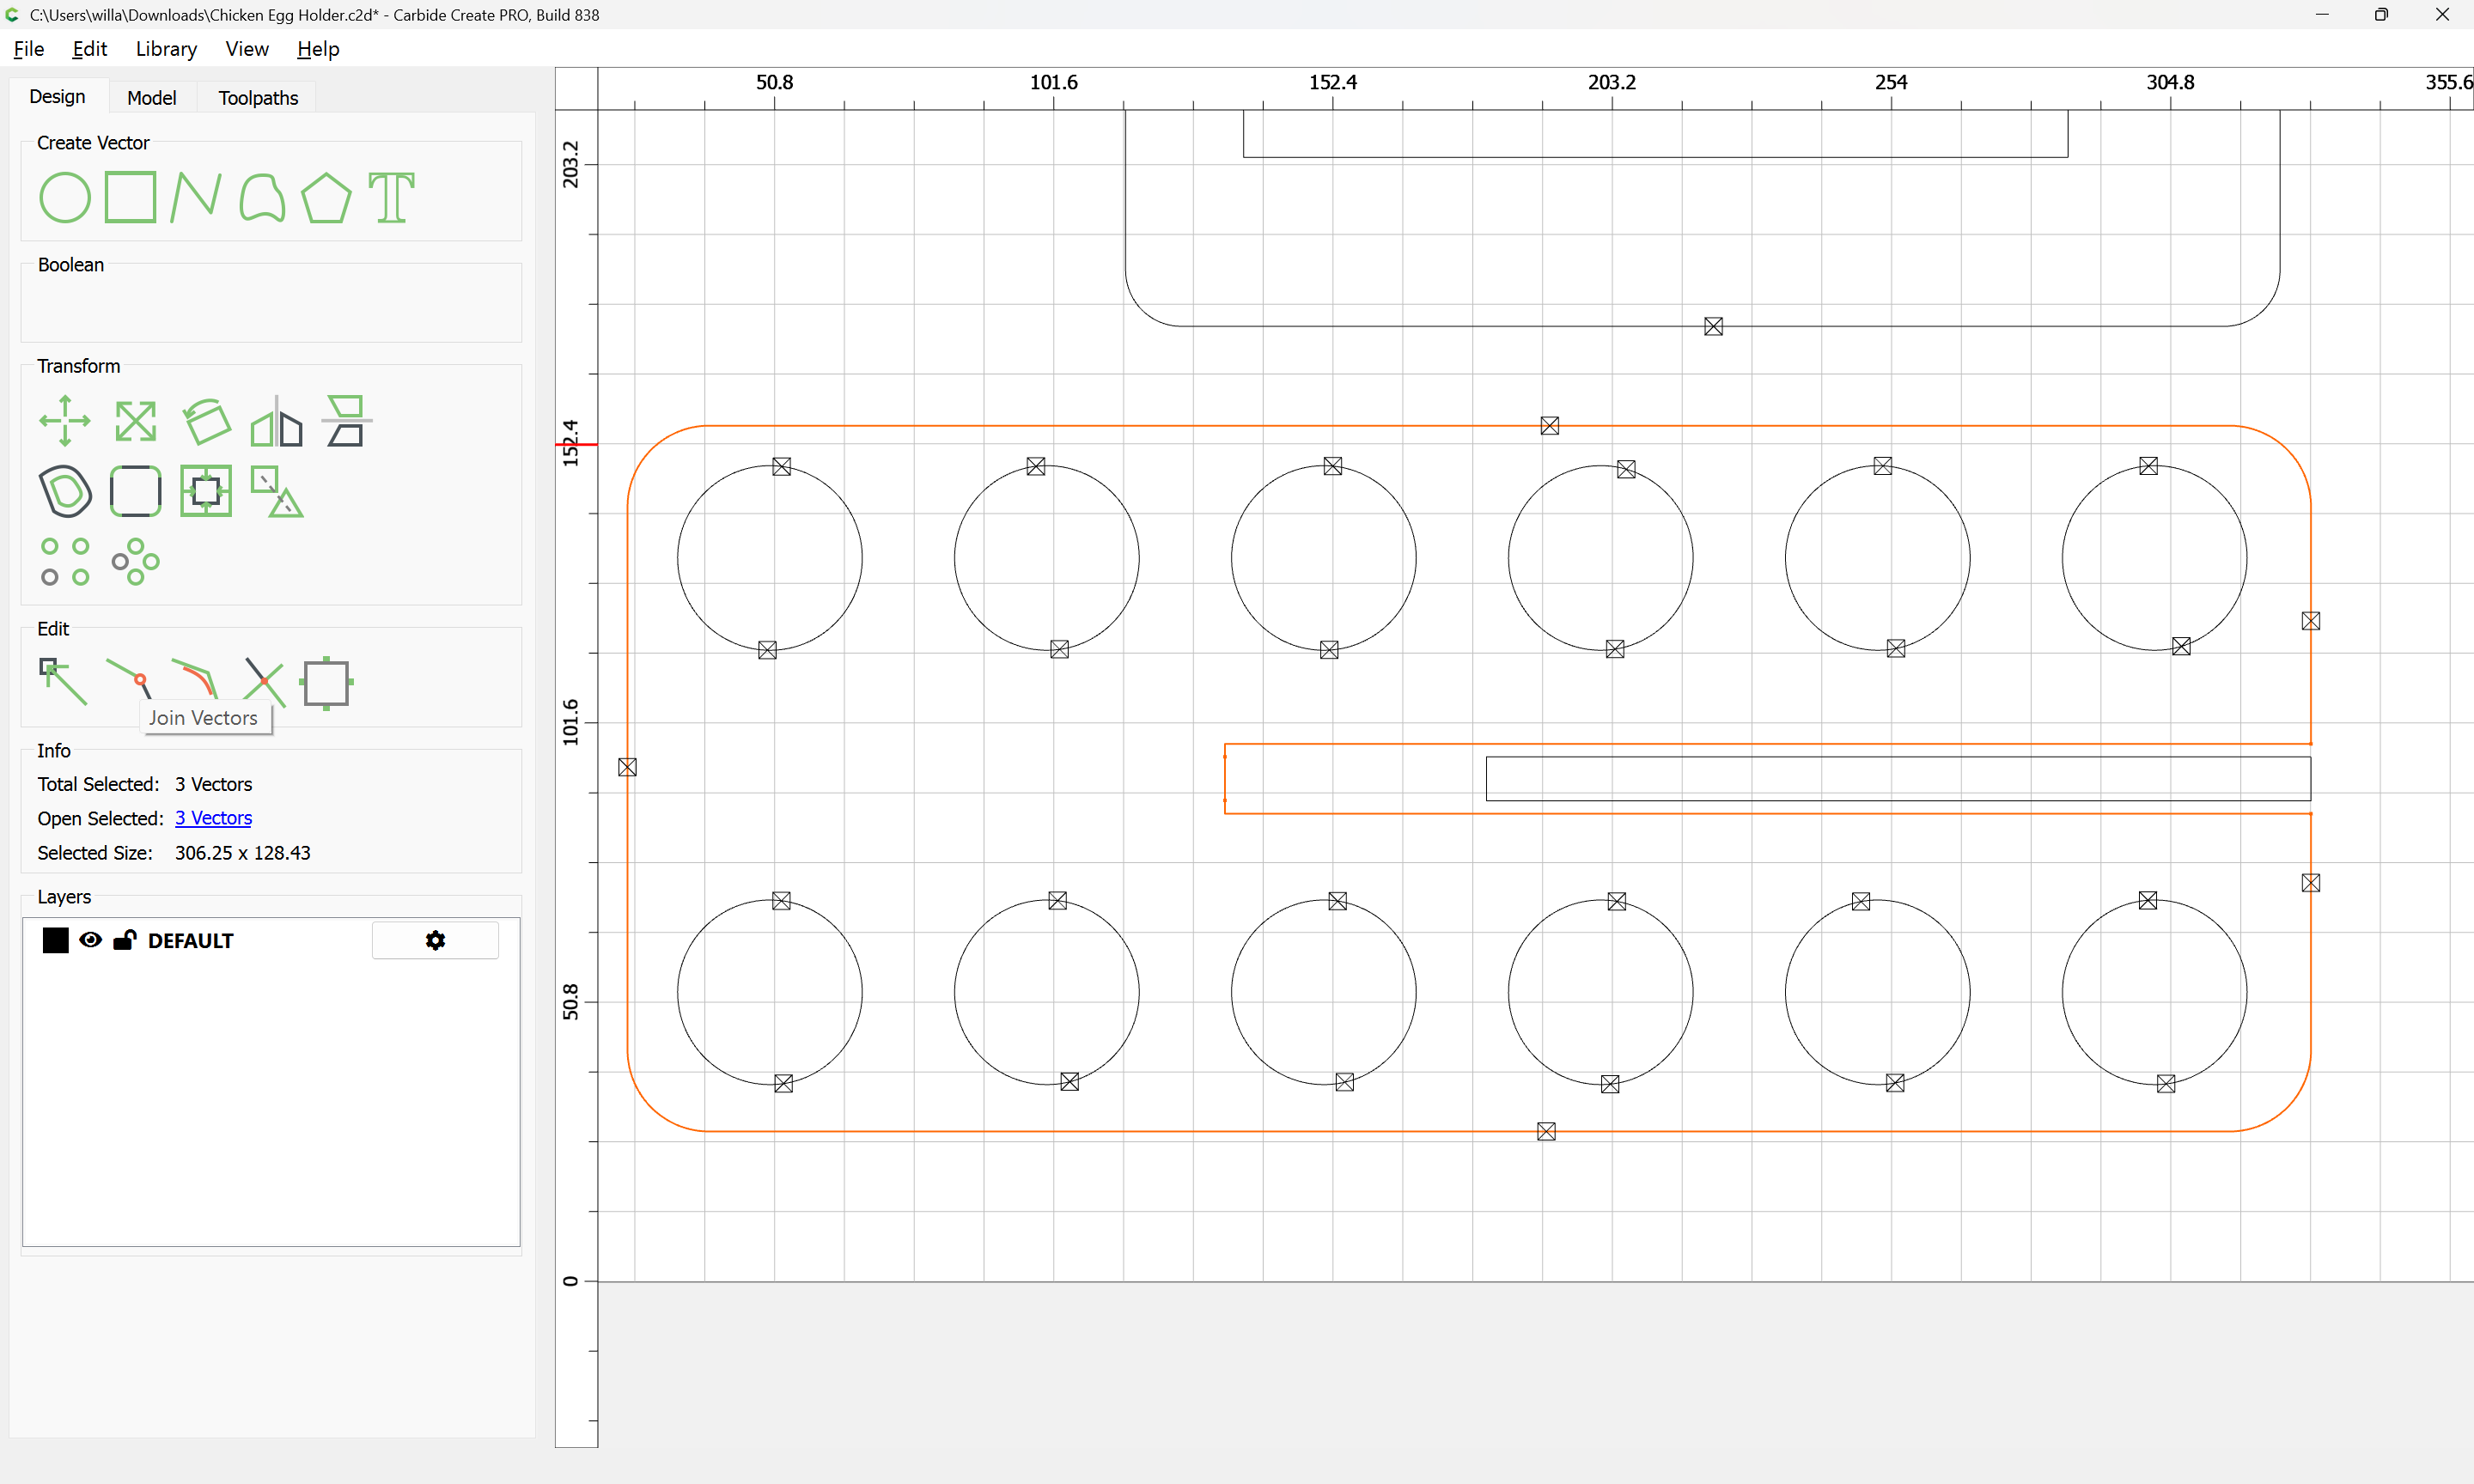Image resolution: width=2474 pixels, height=1484 pixels.
Task: Select the Rectangle vector tool
Action: click(x=130, y=197)
